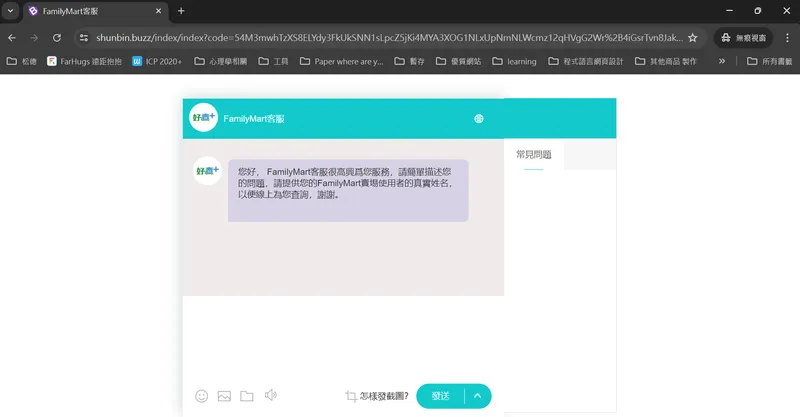The width and height of the screenshot is (800, 417).
Task: Reload the page
Action: (57, 38)
